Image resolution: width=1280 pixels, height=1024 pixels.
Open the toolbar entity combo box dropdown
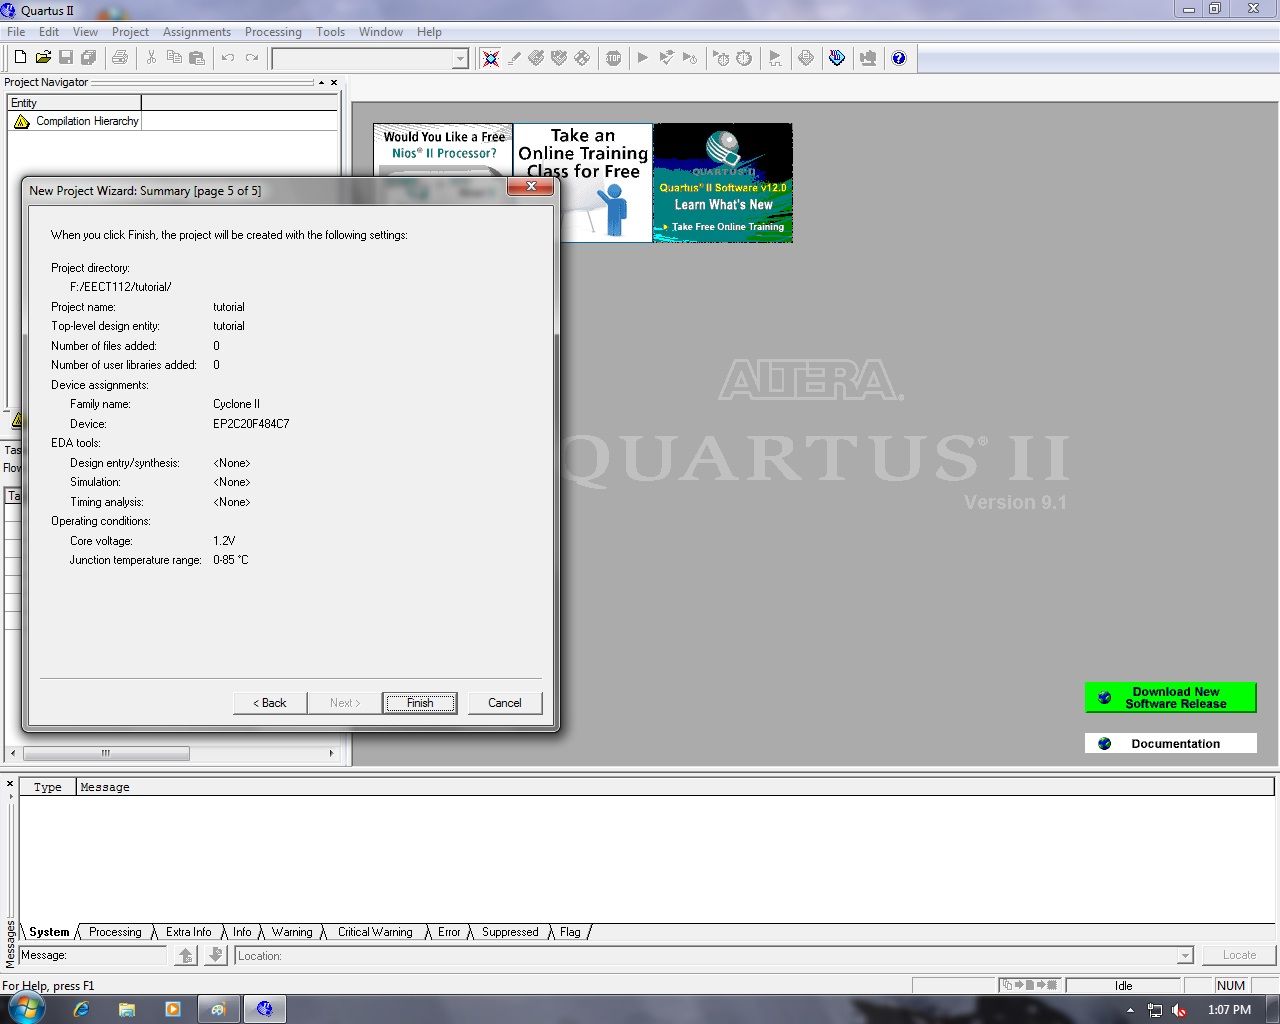tap(459, 58)
